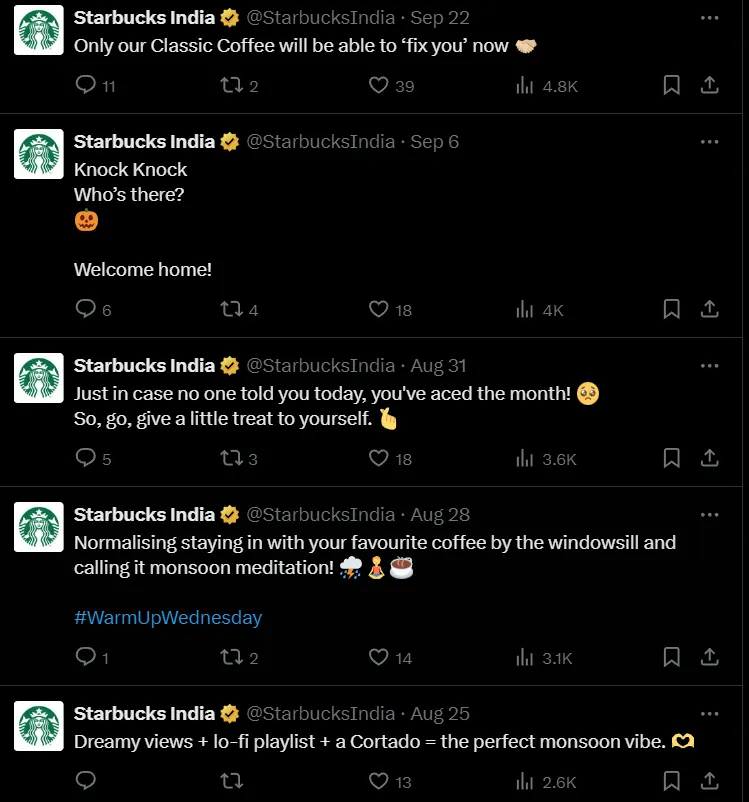Open @StarbucksIndia handle on the Sep 6 tweet
The height and width of the screenshot is (802, 749).
[321, 142]
